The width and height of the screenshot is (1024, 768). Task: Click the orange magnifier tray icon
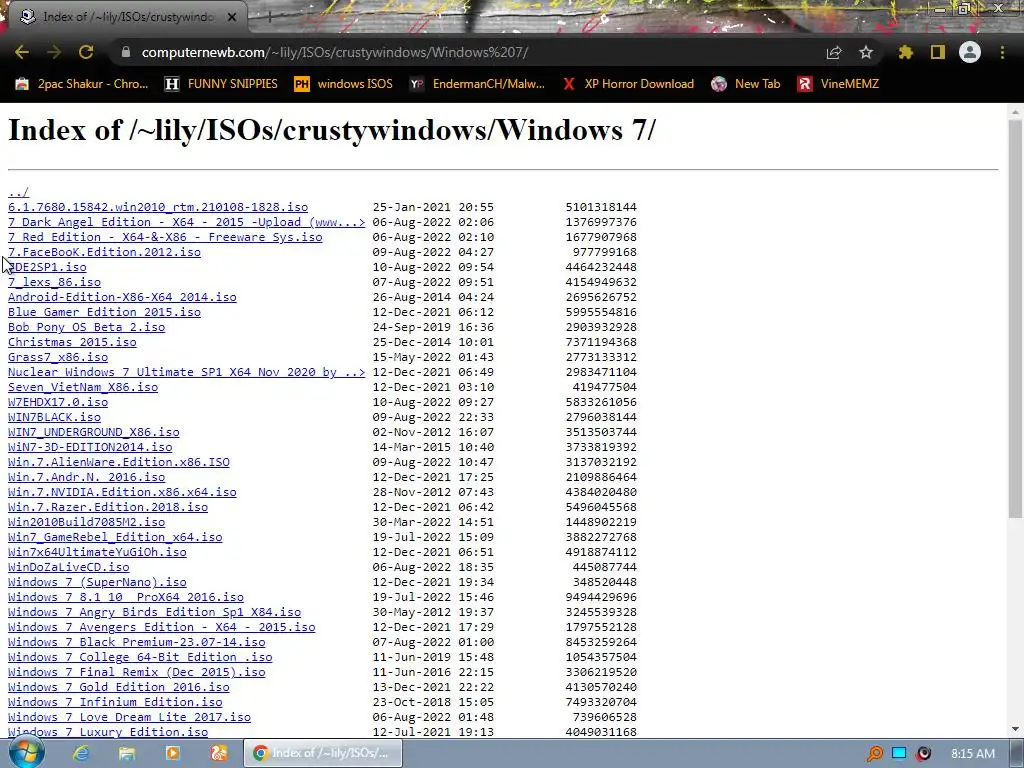(x=874, y=754)
